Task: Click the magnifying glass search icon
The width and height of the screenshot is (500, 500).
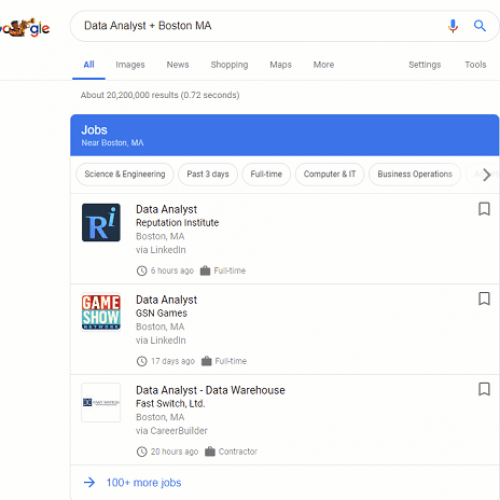Action: coord(480,26)
